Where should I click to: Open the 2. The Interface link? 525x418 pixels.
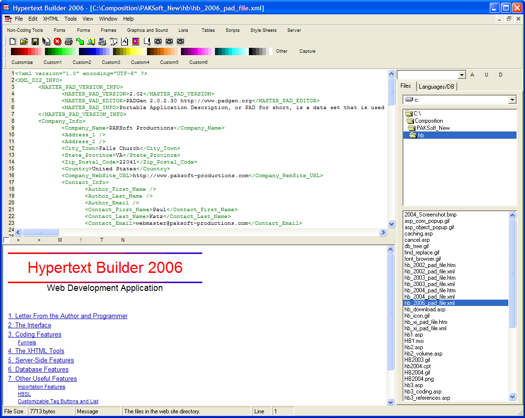tap(29, 325)
